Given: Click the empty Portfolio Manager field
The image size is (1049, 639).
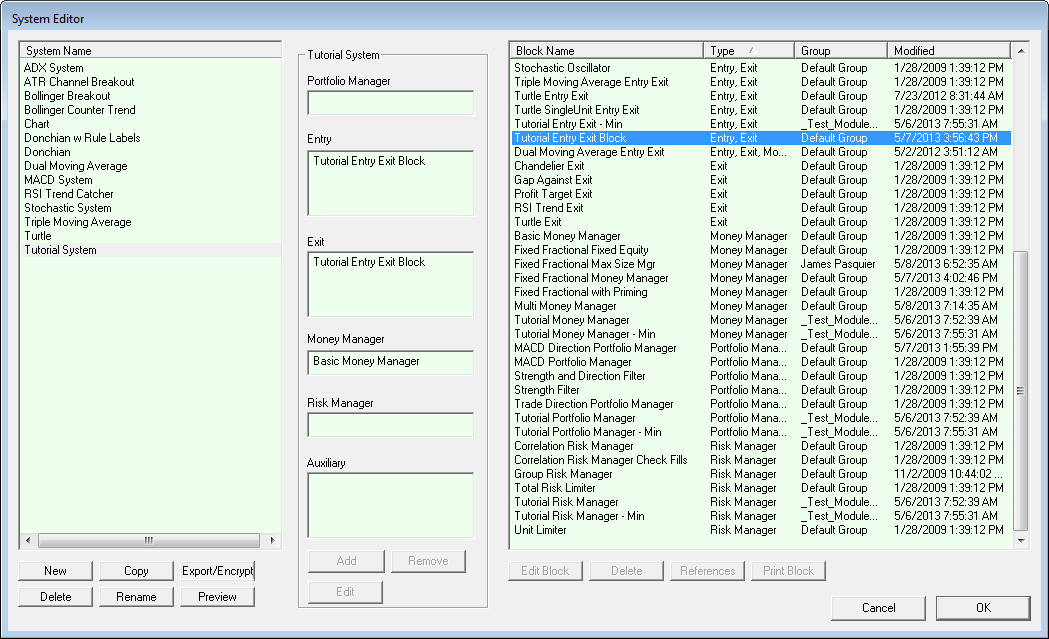Looking at the screenshot, I should (391, 103).
